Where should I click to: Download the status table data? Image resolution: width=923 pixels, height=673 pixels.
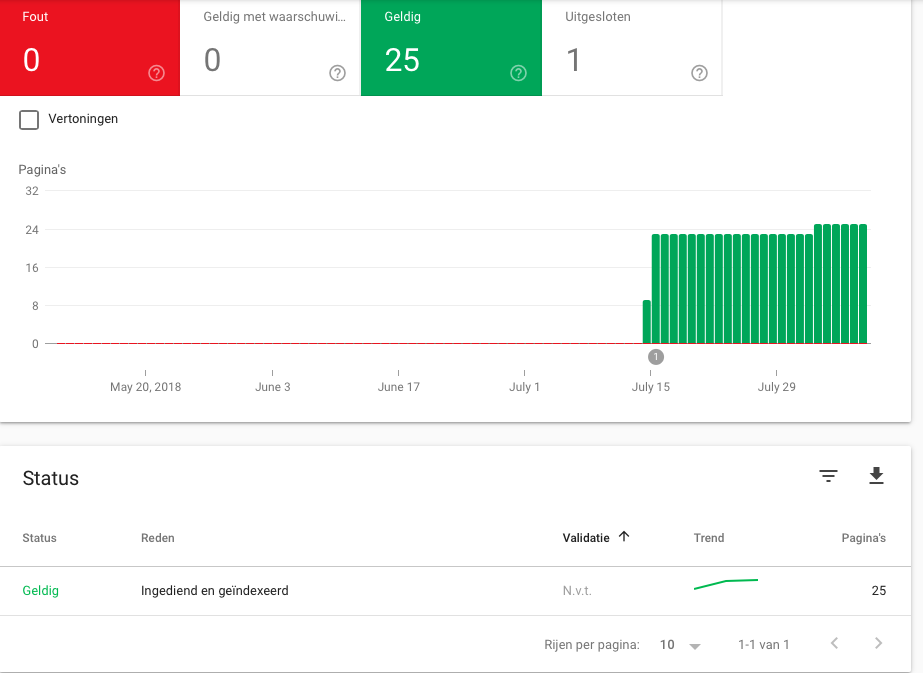876,476
